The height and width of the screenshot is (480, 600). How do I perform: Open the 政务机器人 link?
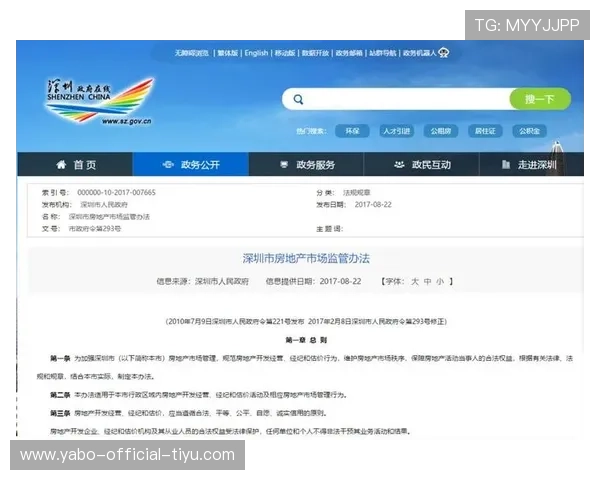coord(419,53)
